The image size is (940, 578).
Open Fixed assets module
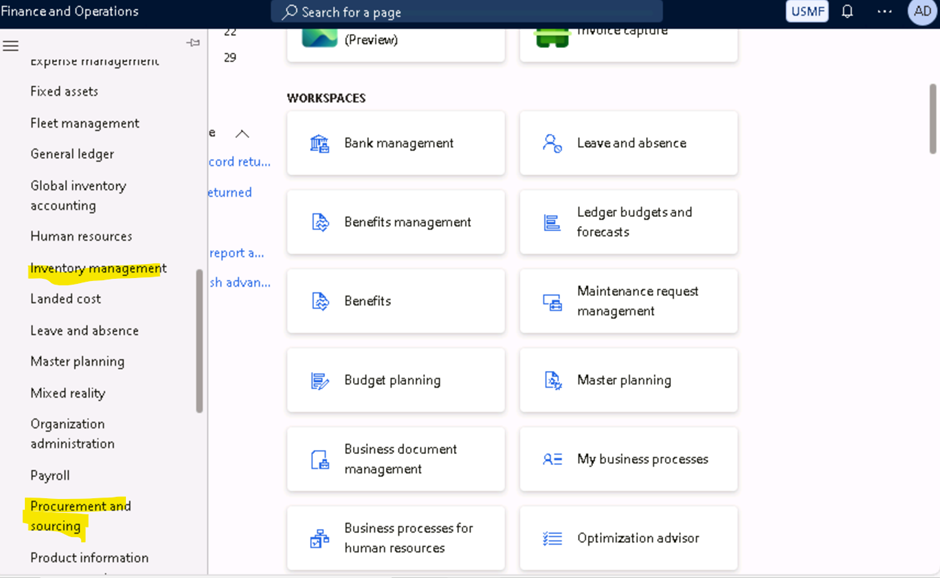[64, 92]
